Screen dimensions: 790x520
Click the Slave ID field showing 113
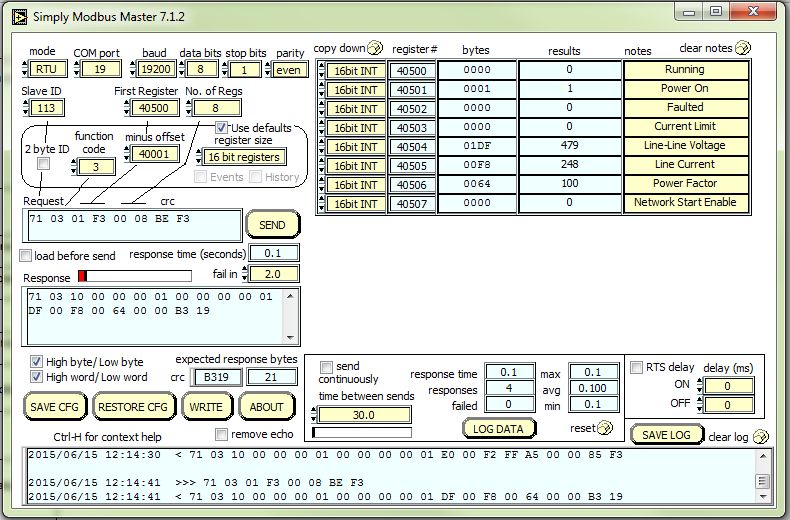point(47,108)
